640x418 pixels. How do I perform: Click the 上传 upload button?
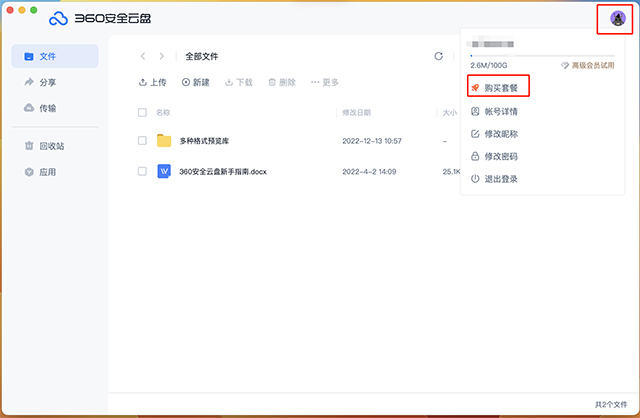[153, 82]
